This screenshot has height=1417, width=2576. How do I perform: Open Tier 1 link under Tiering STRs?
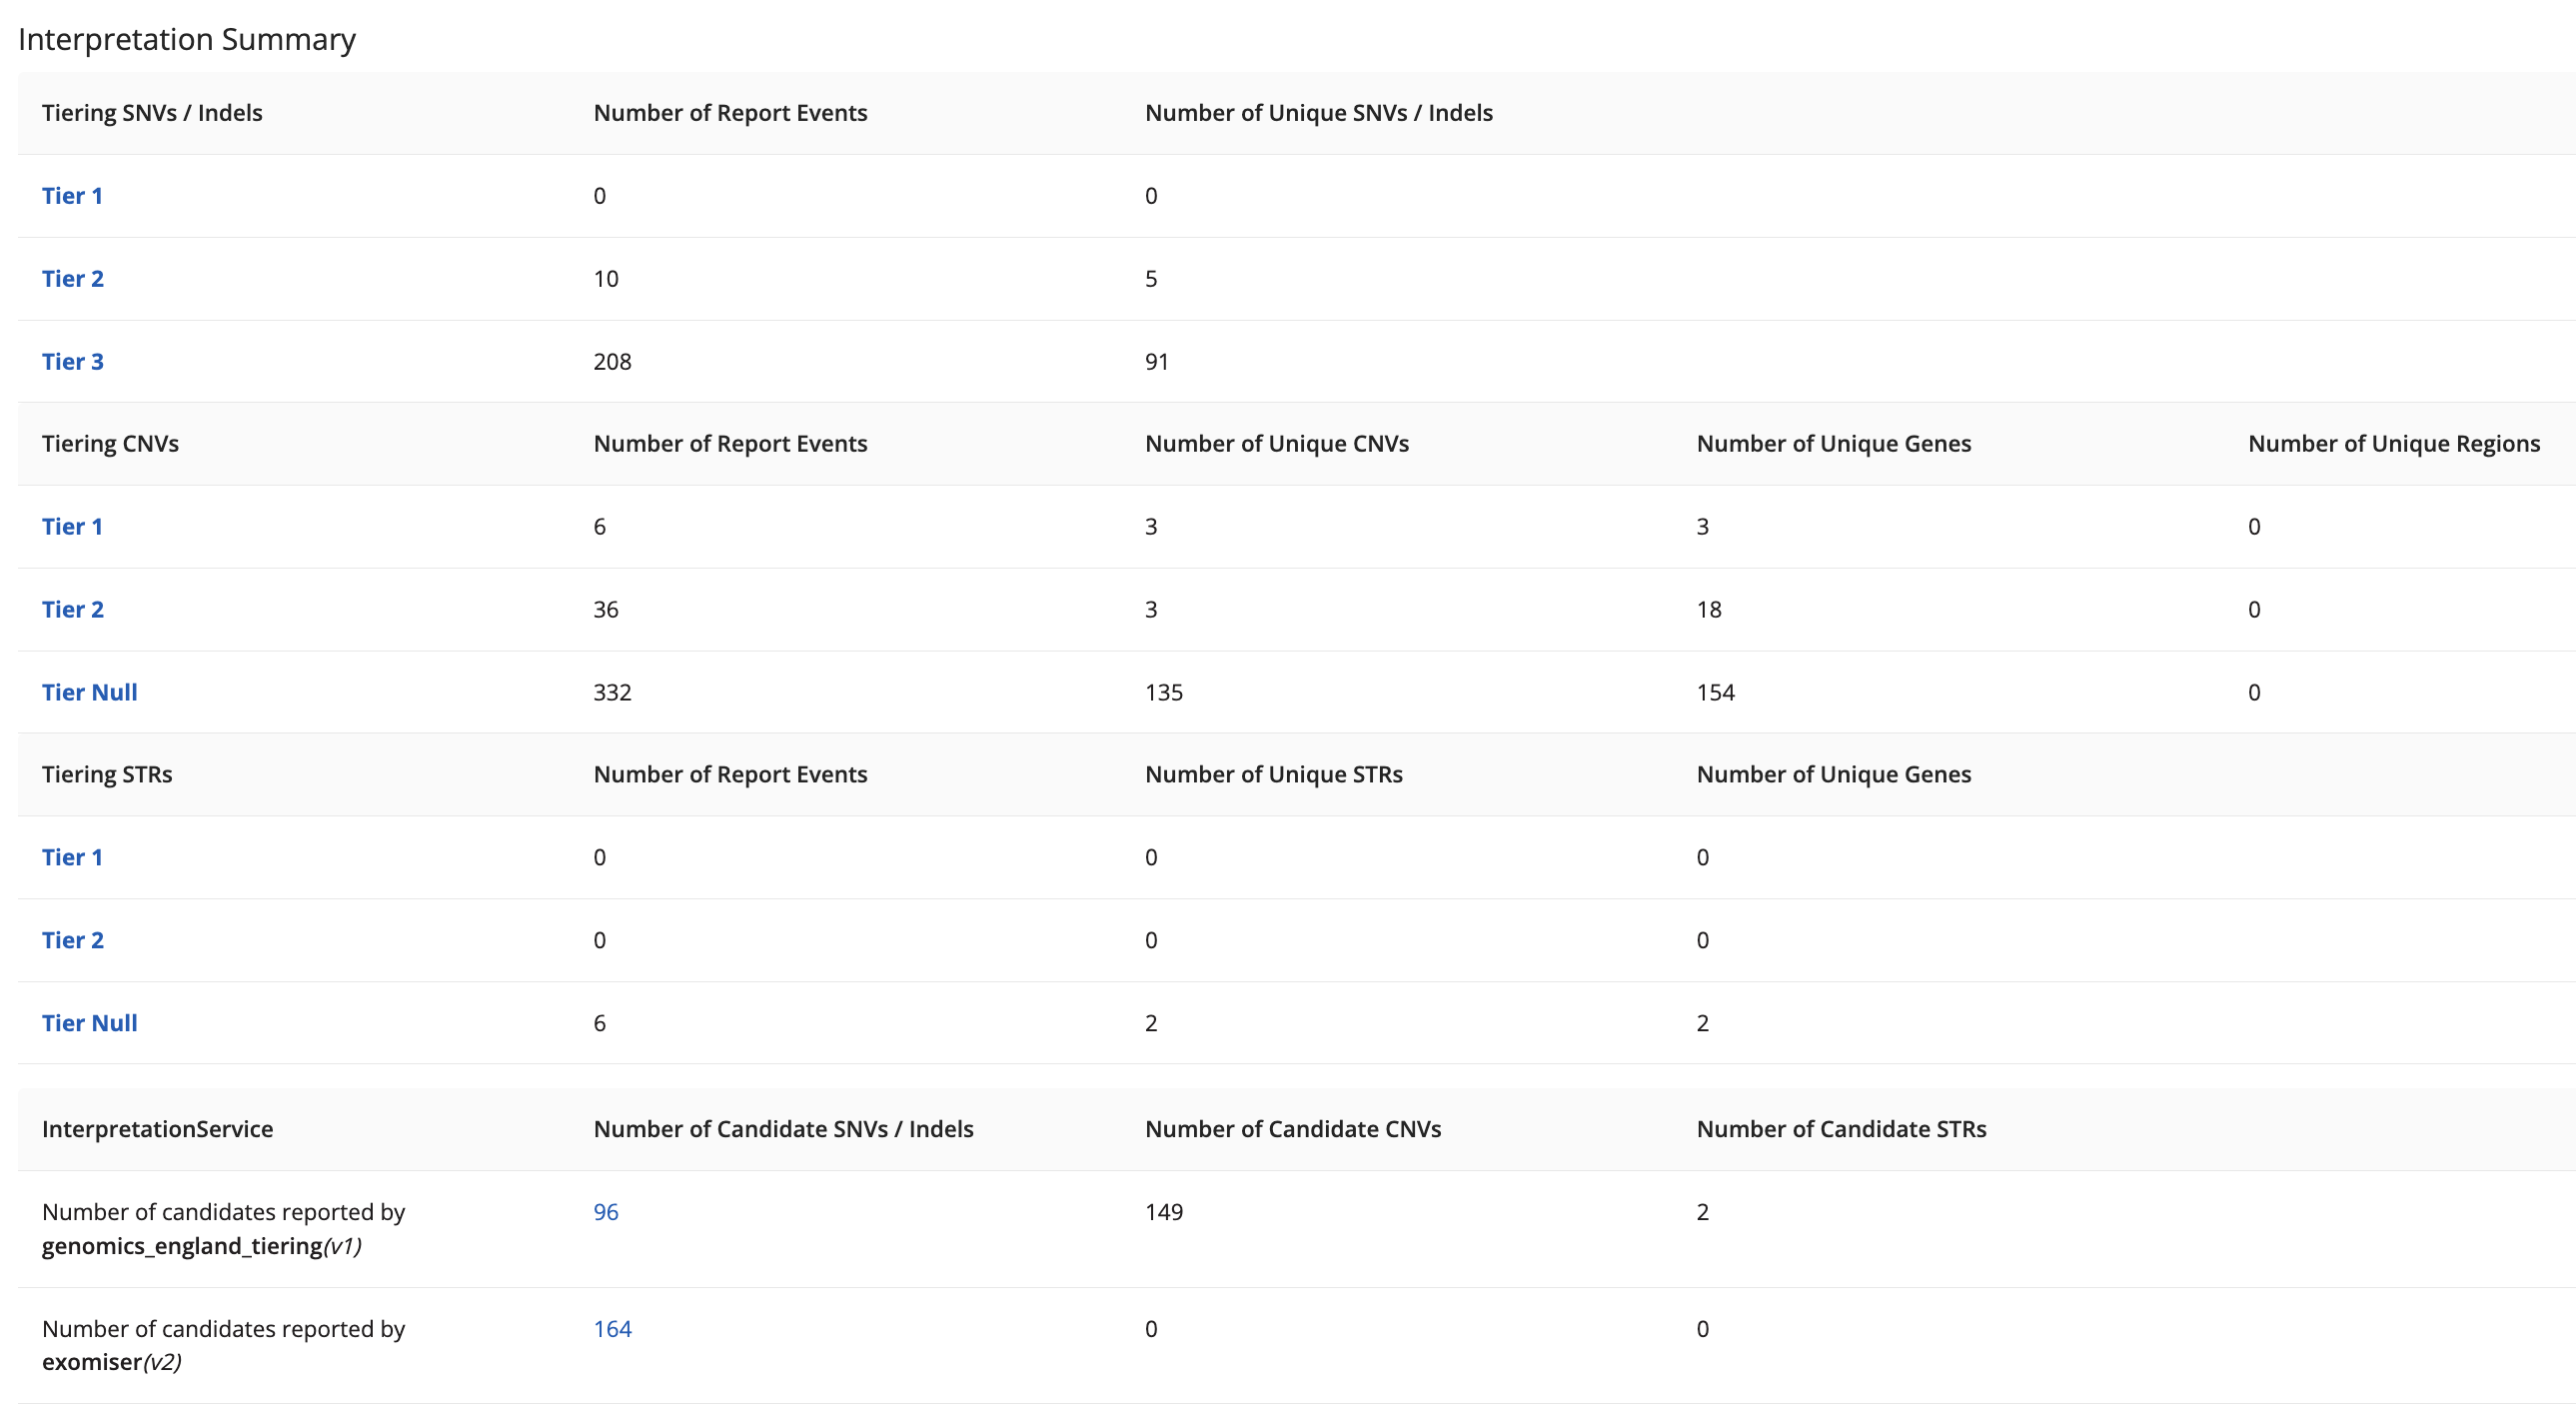[x=72, y=858]
